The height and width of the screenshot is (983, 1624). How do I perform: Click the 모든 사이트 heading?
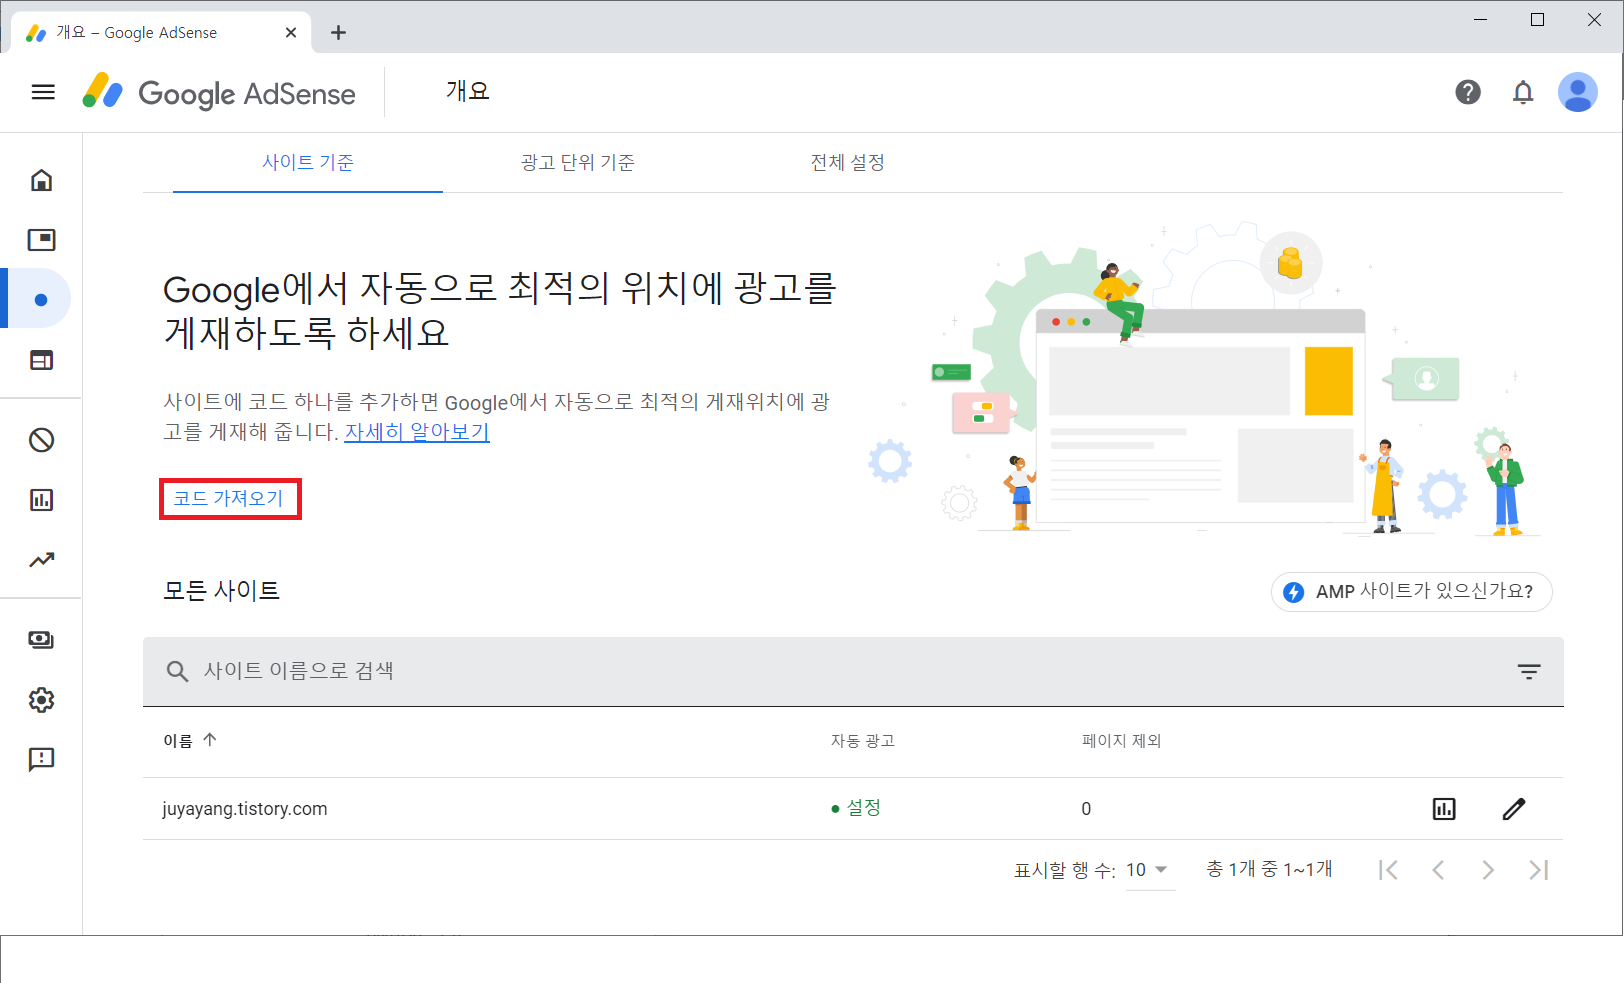pos(222,591)
